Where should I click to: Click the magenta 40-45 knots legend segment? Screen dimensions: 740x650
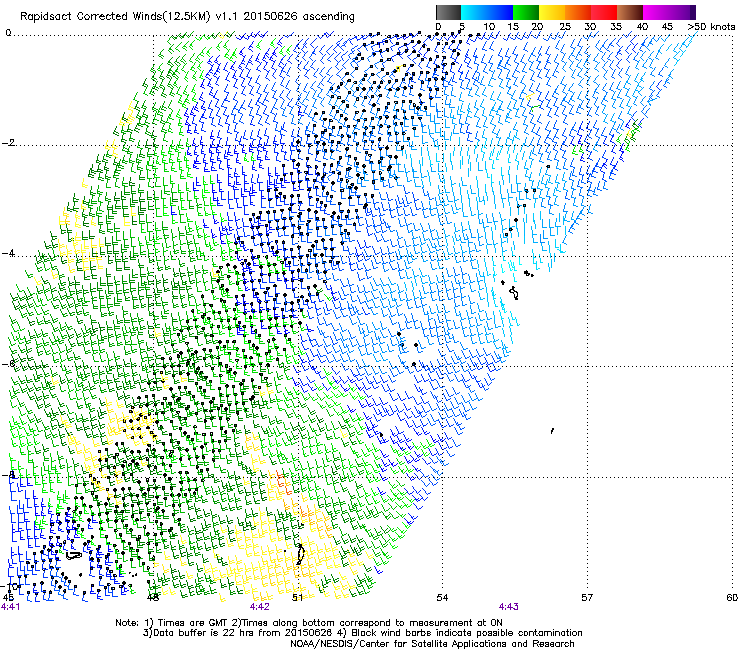tap(656, 12)
